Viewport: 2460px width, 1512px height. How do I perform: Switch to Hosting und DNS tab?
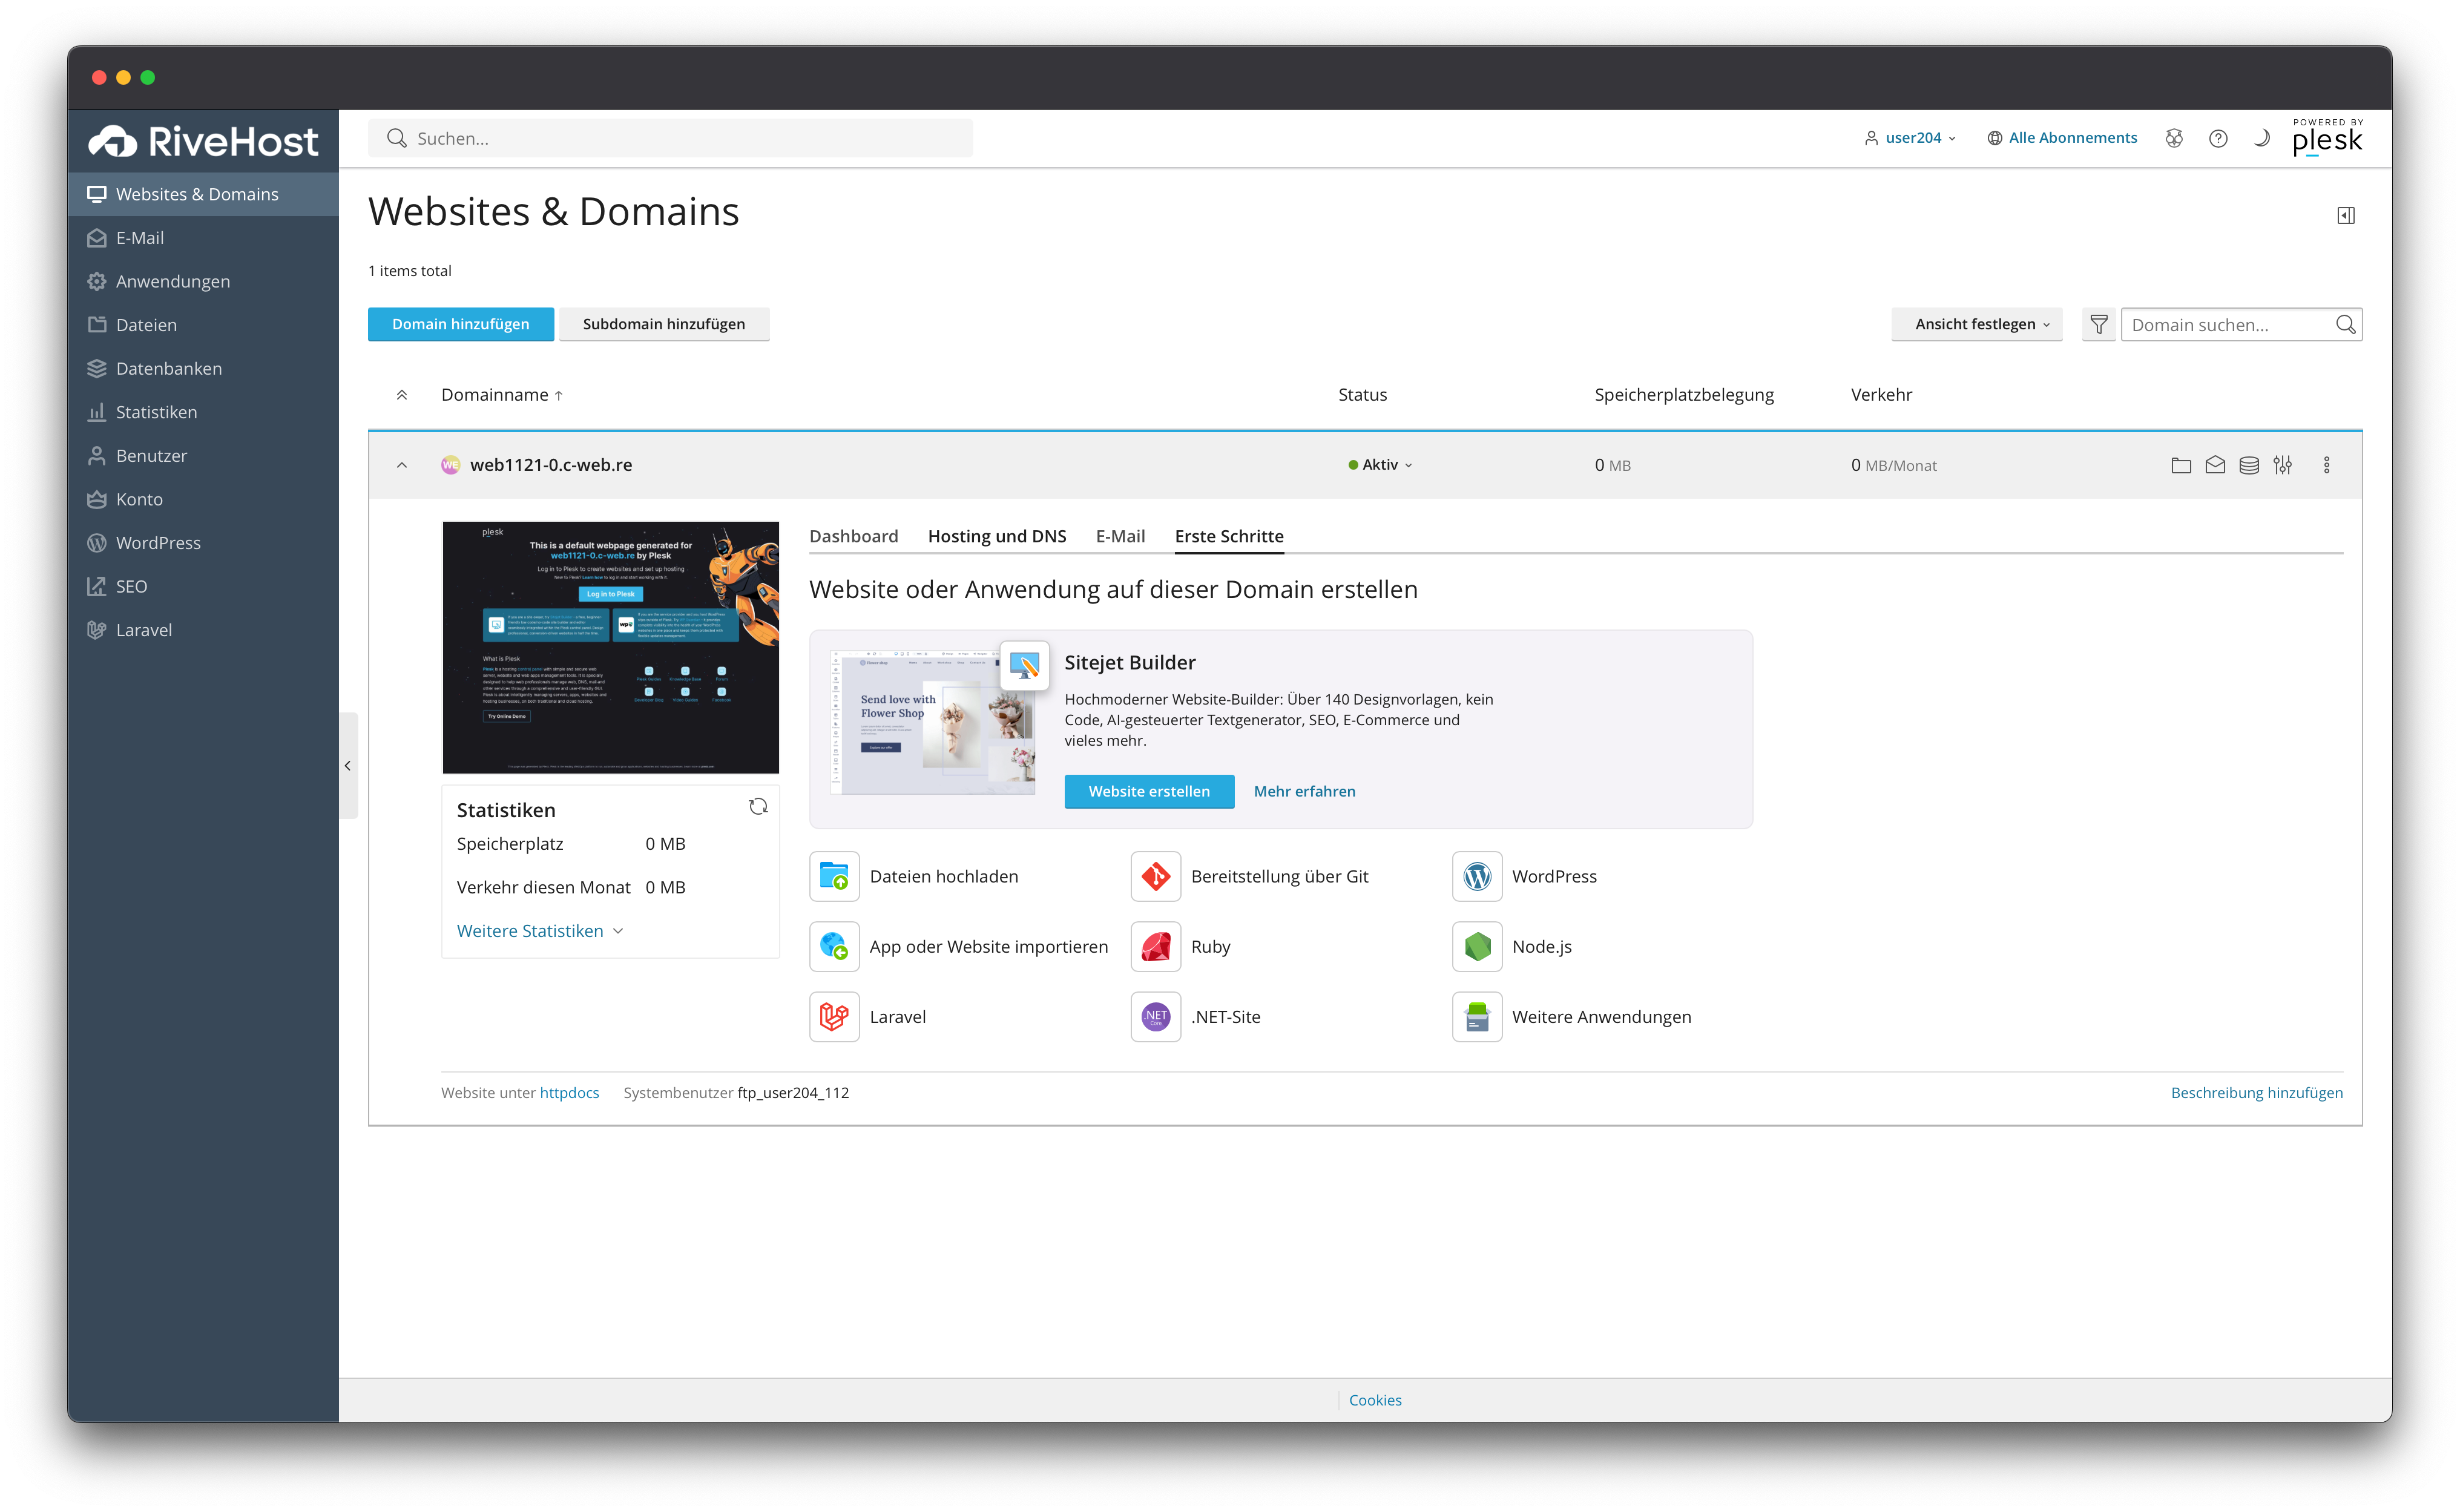tap(996, 536)
